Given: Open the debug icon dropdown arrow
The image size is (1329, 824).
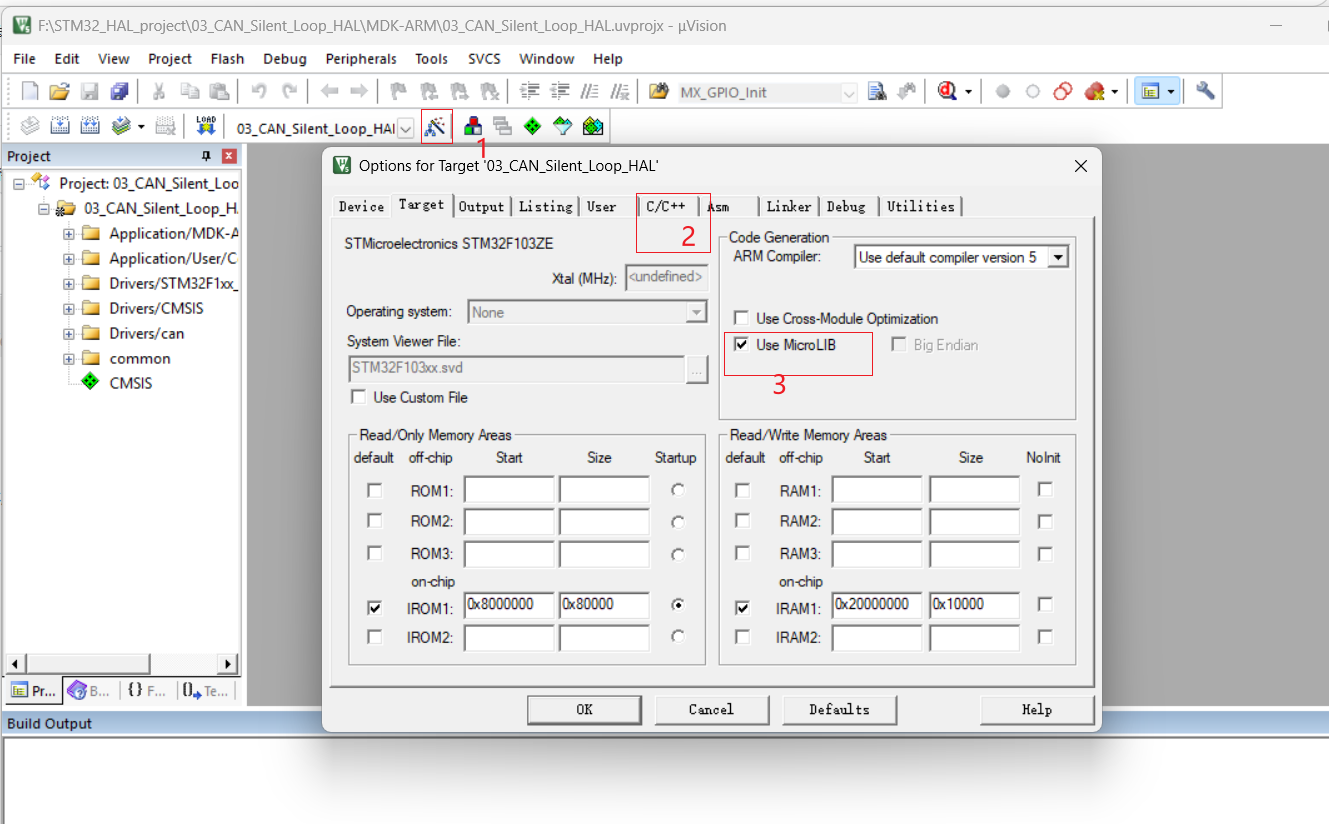Looking at the screenshot, I should pos(968,92).
